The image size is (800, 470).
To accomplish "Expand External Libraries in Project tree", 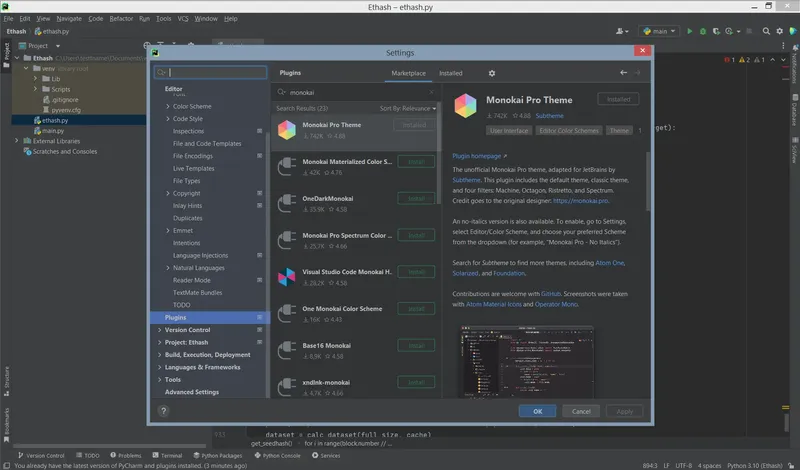I will 16,141.
